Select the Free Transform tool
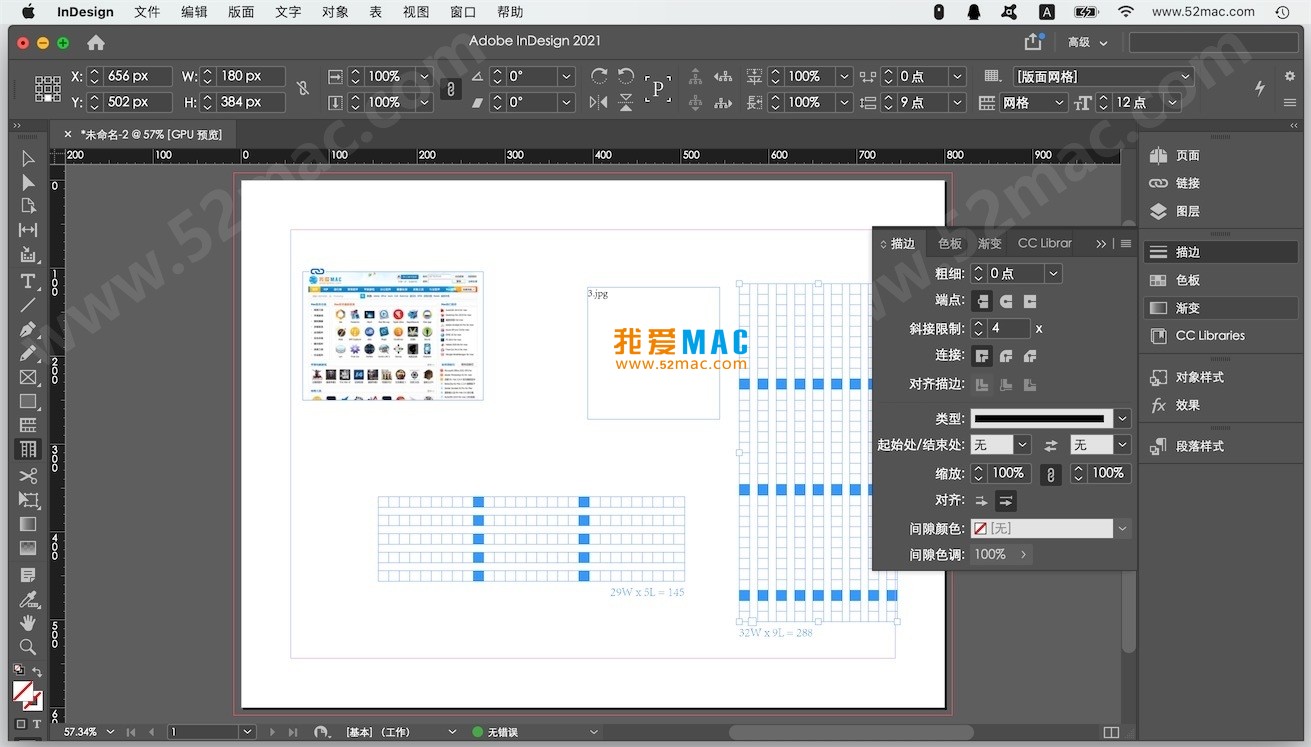Screen dimensions: 1311x747 point(28,500)
